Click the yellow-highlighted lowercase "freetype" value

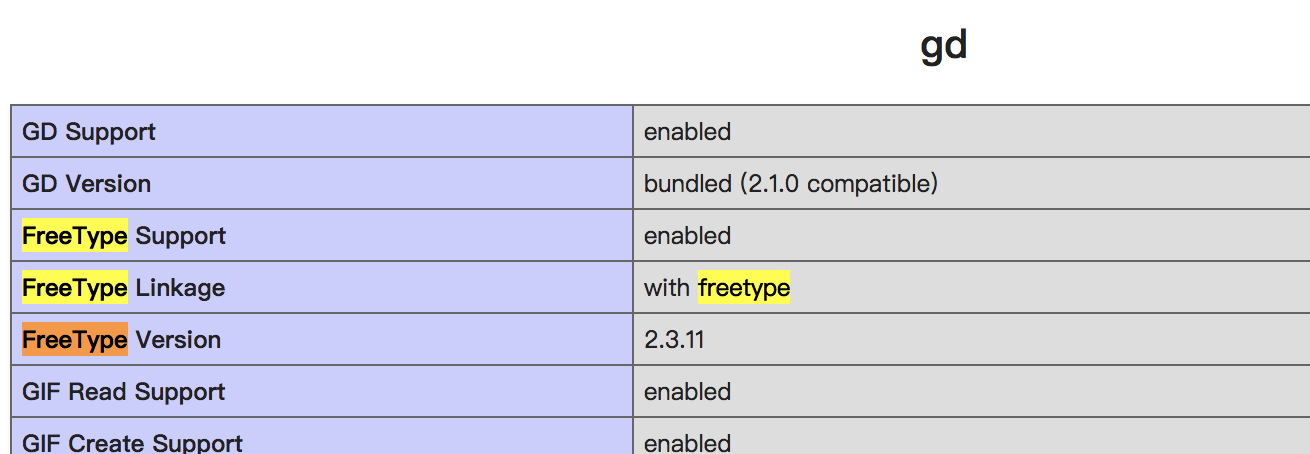click(x=743, y=288)
